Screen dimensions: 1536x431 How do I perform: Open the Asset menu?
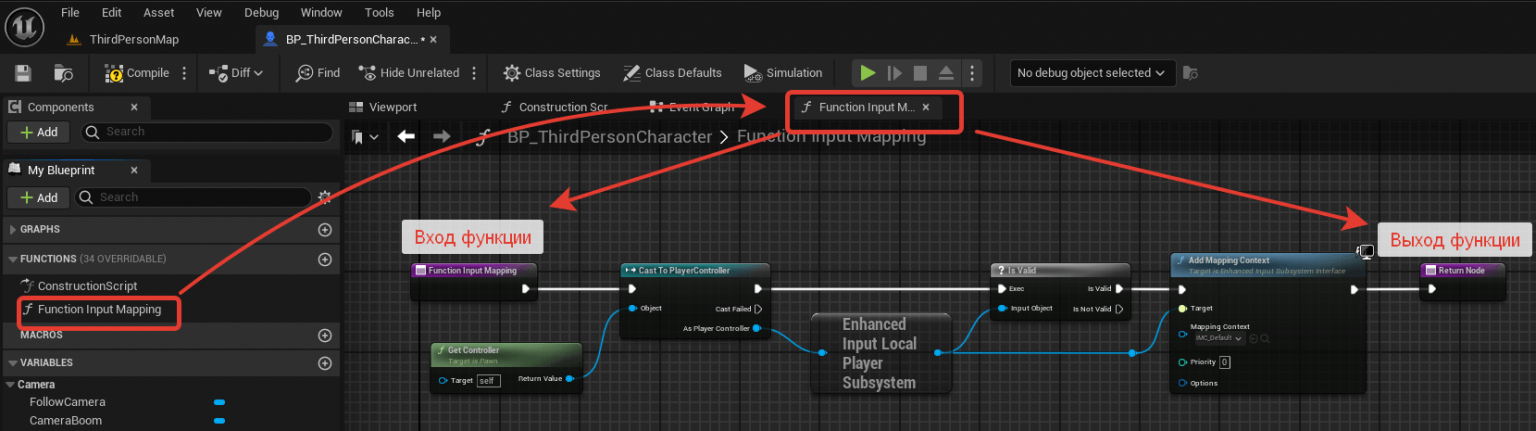pos(159,13)
